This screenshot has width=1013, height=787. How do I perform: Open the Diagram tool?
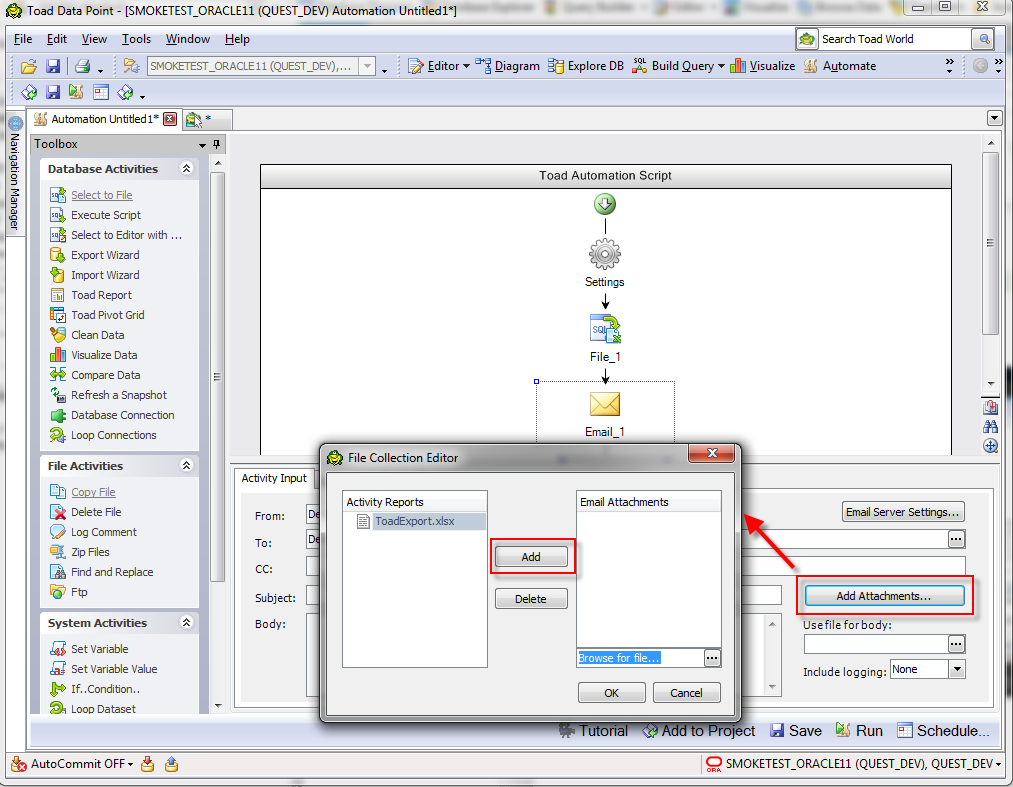pyautogui.click(x=508, y=66)
